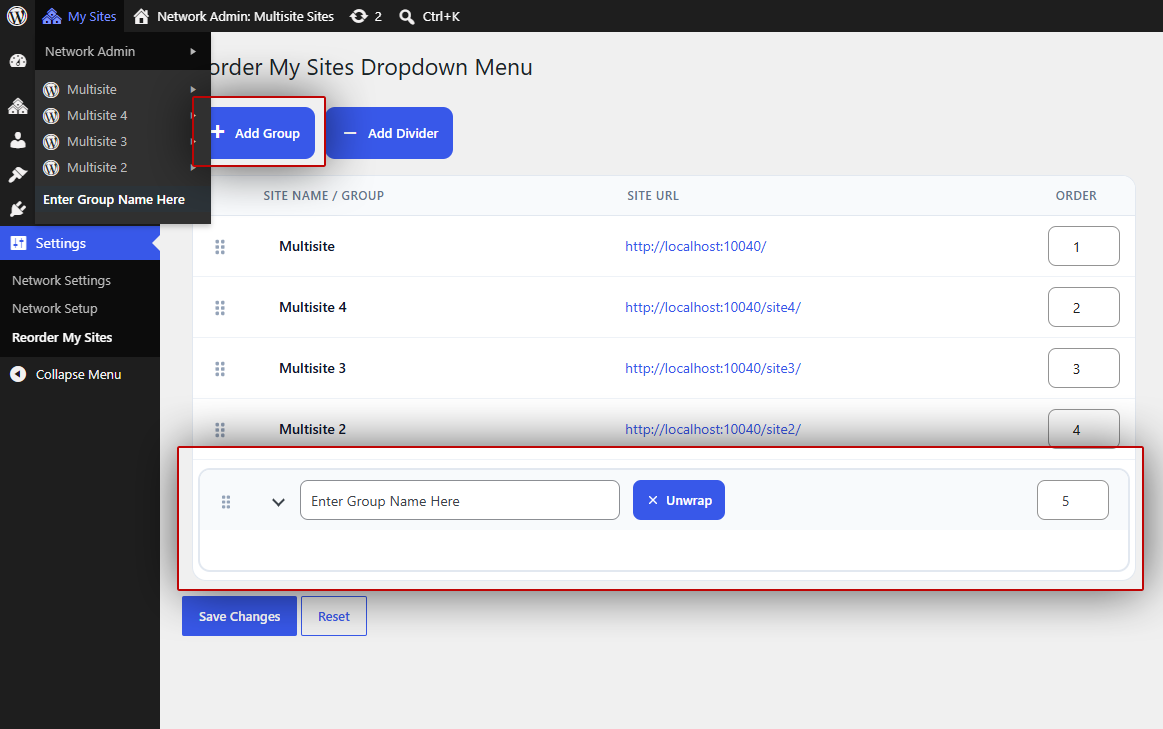
Task: Click the Multisite 3 site name
Action: [x=312, y=368]
